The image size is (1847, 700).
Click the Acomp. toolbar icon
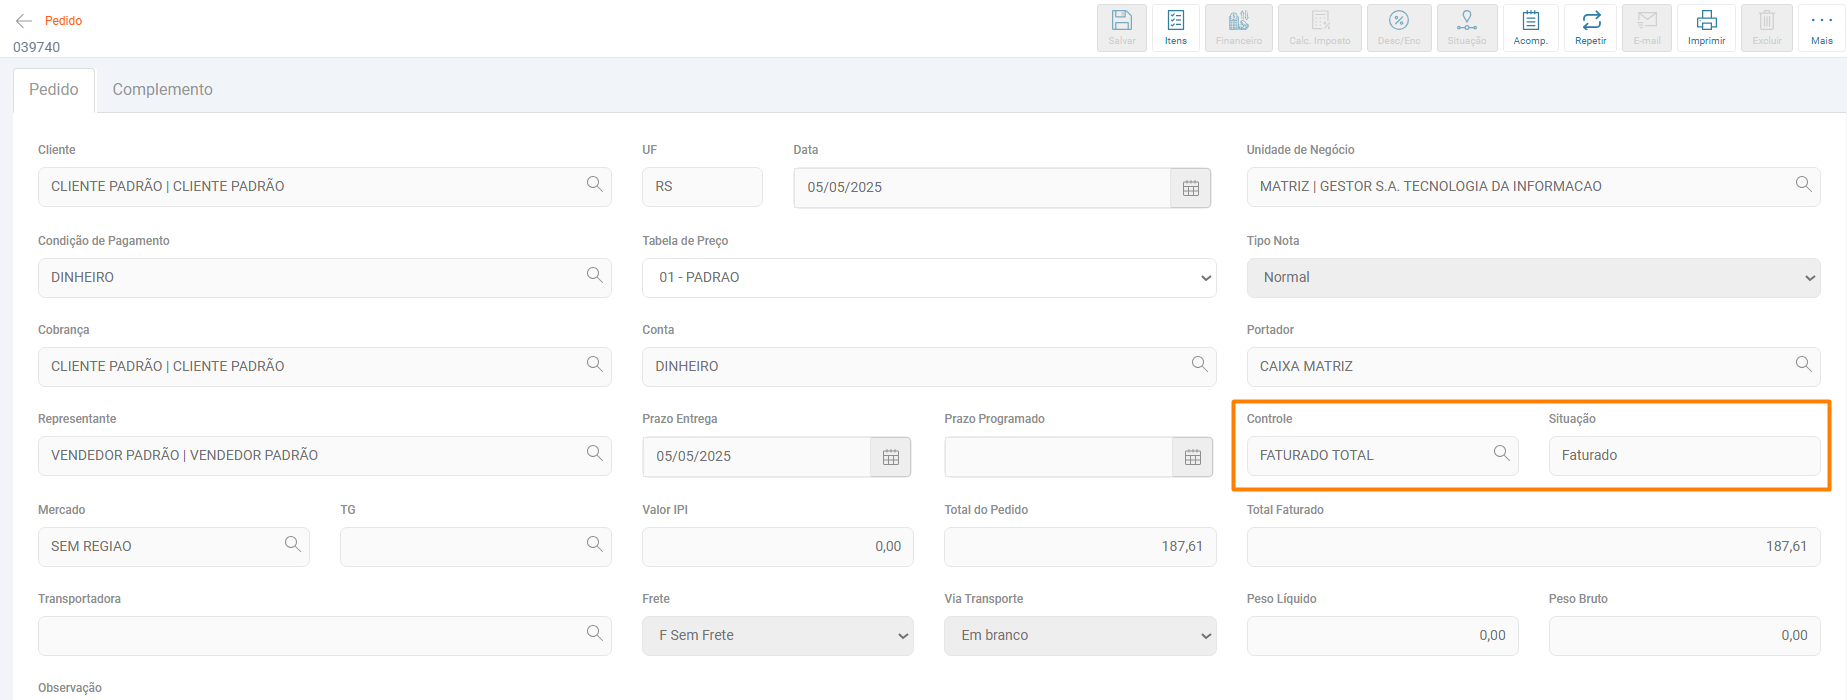1530,28
